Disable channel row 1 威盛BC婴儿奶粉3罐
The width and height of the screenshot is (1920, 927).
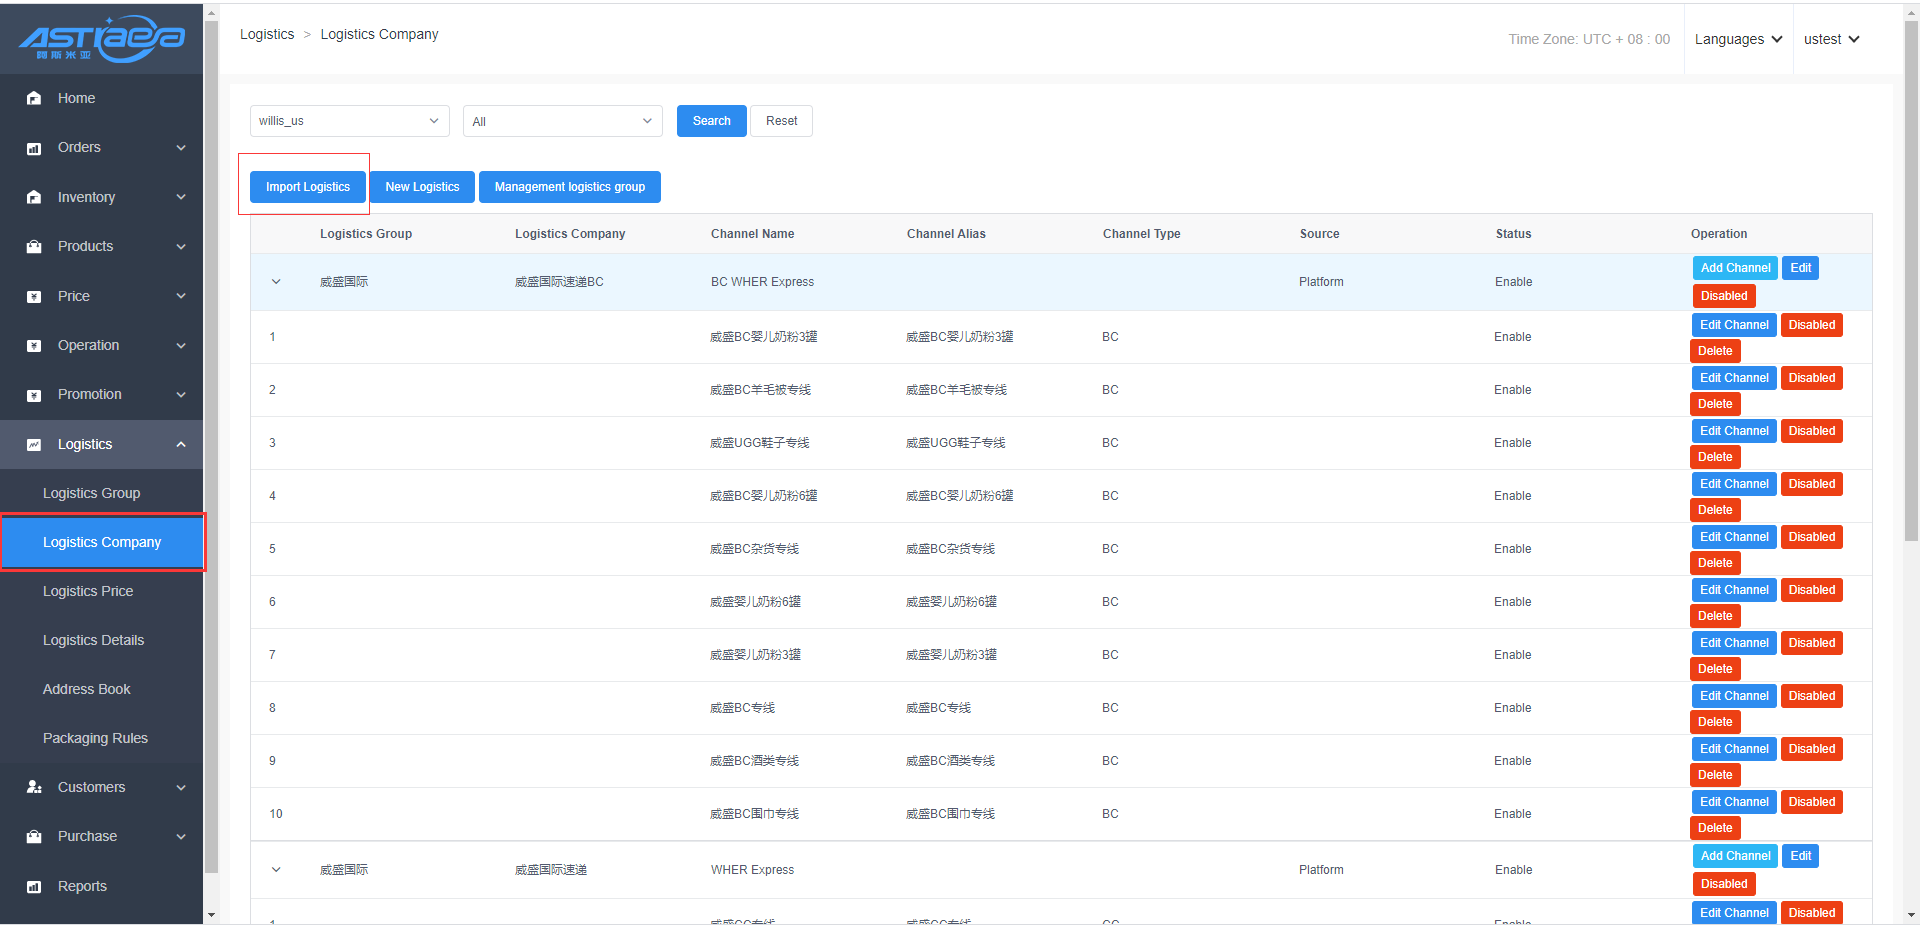point(1811,325)
